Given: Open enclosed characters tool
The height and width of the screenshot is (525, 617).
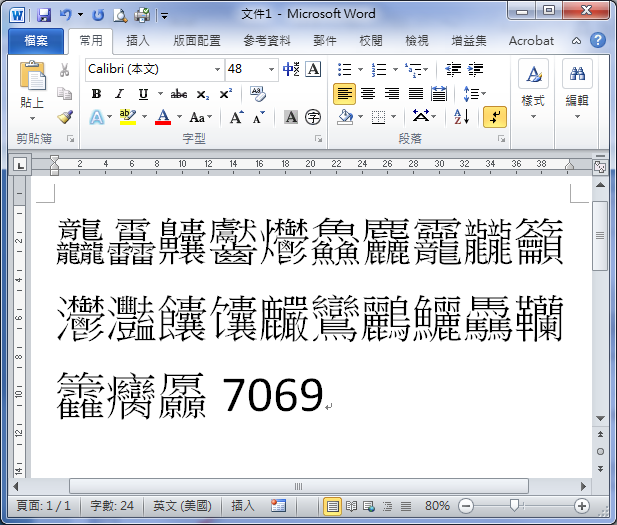Looking at the screenshot, I should point(313,117).
